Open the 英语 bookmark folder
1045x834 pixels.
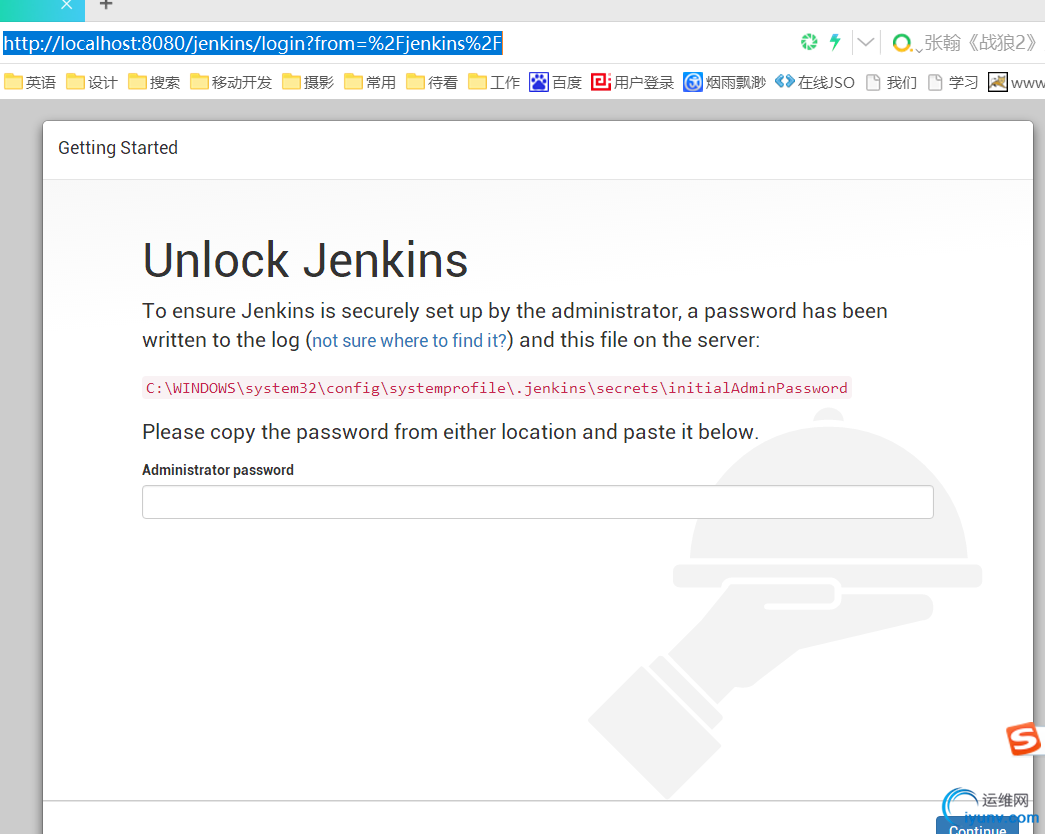point(30,82)
